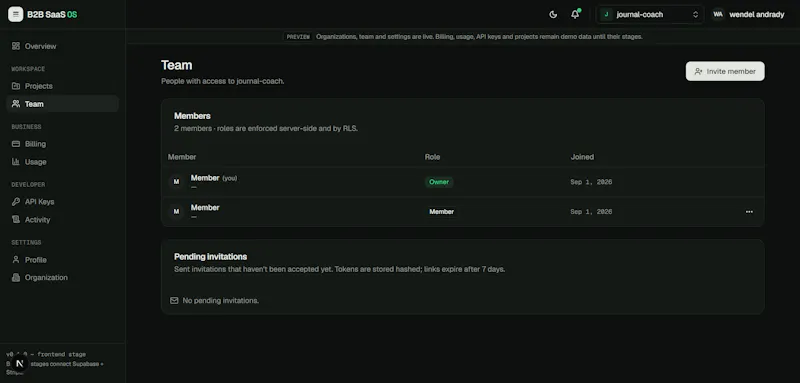This screenshot has height=383, width=800.
Task: Click 'No pending invitations.' text
Action: click(x=220, y=301)
